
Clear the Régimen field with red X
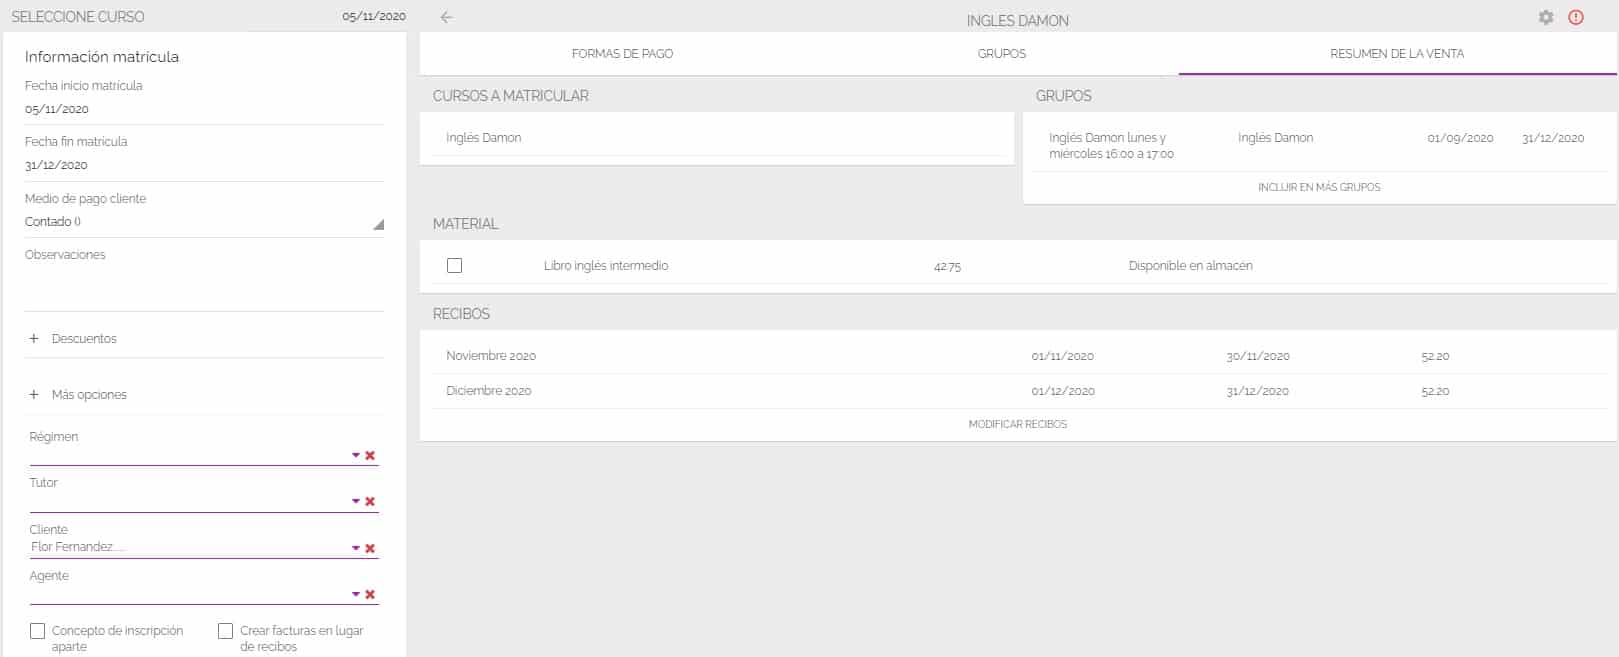coord(370,455)
